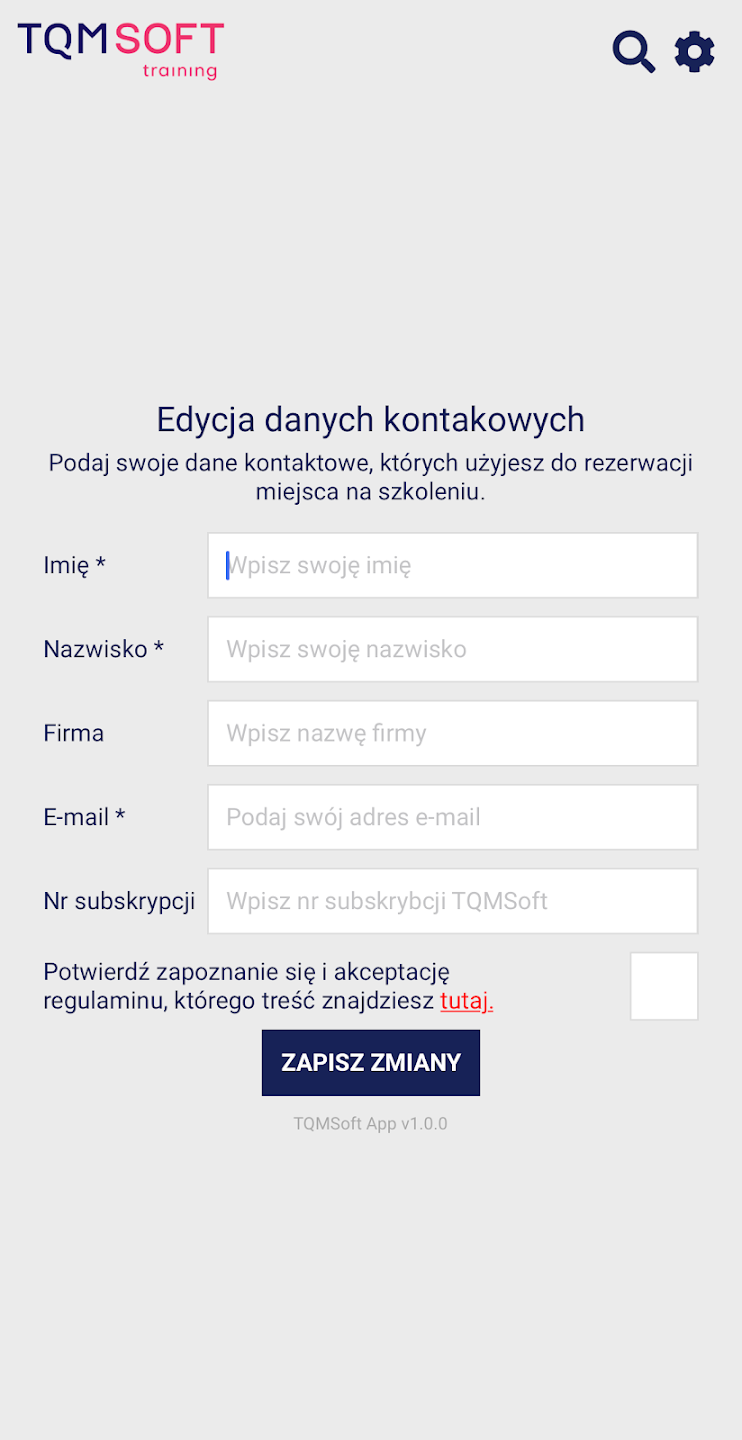This screenshot has width=742, height=1440.
Task: Click the 'Edycja danych kontakowych' heading
Action: (371, 419)
